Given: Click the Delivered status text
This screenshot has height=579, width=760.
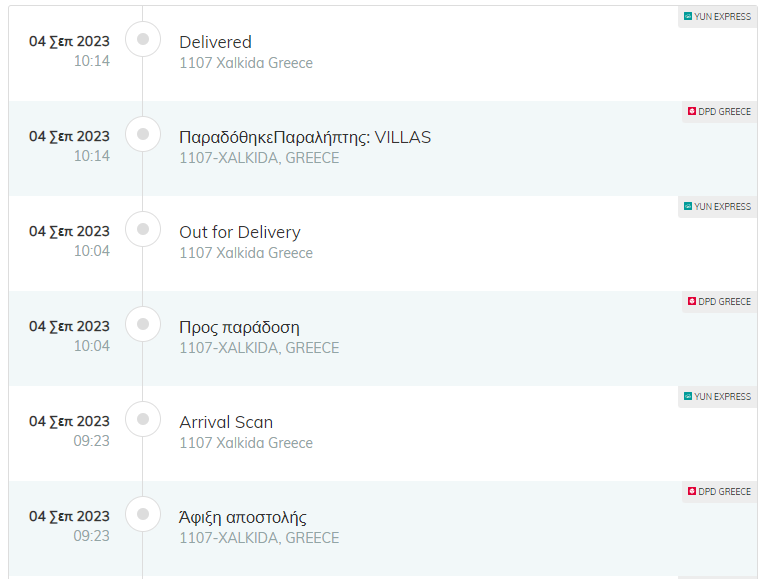Looking at the screenshot, I should 215,42.
